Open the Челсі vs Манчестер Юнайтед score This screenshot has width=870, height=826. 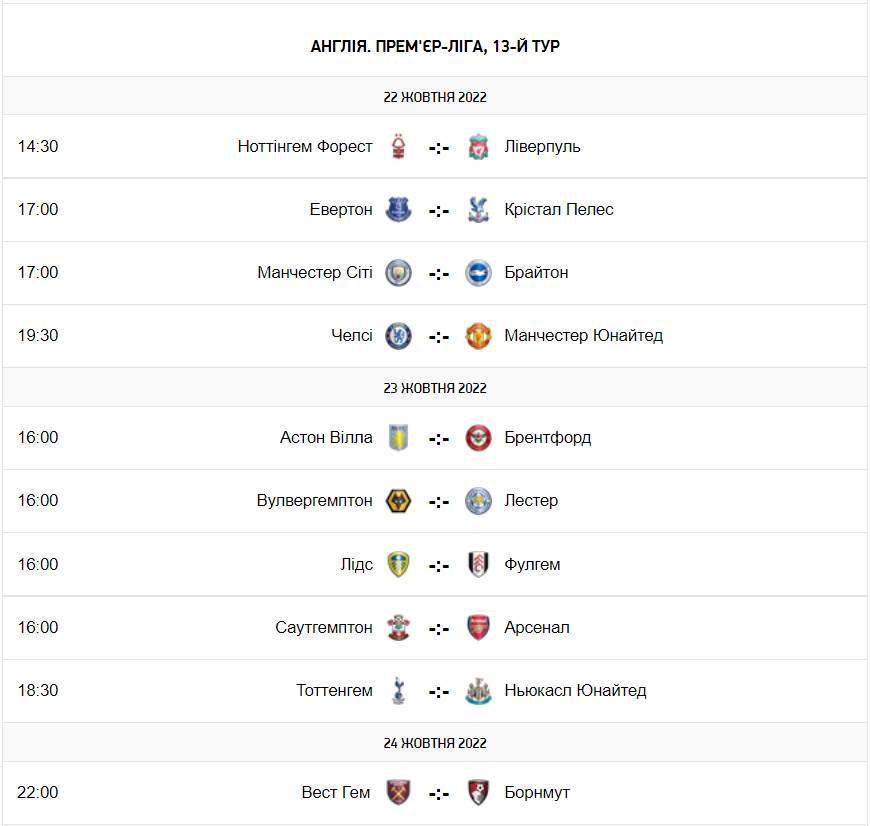coord(439,336)
